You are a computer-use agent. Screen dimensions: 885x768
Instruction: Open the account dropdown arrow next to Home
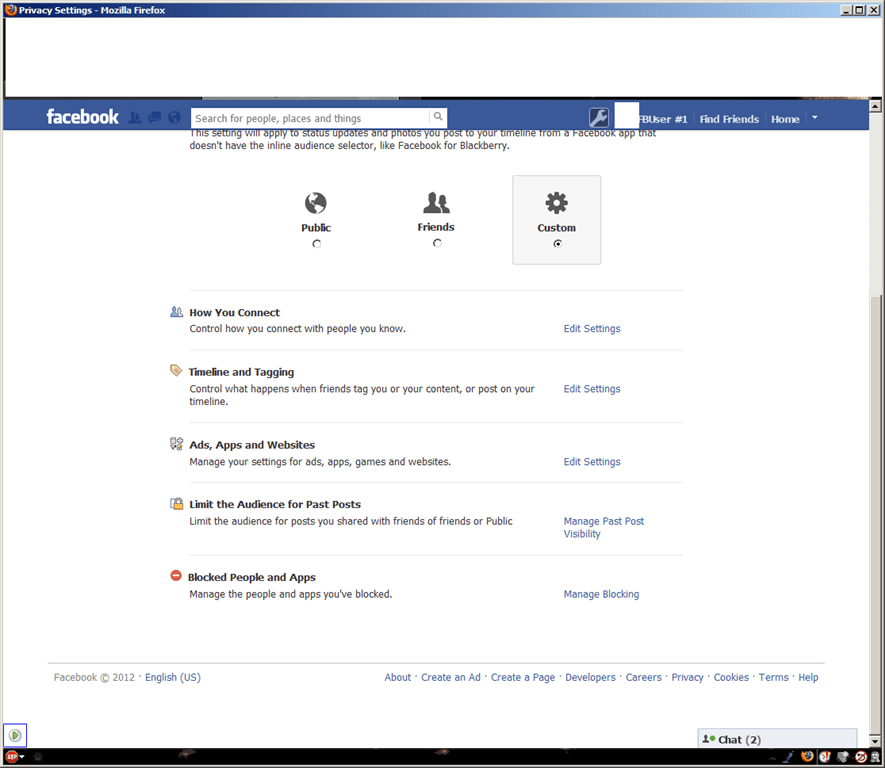click(x=814, y=118)
